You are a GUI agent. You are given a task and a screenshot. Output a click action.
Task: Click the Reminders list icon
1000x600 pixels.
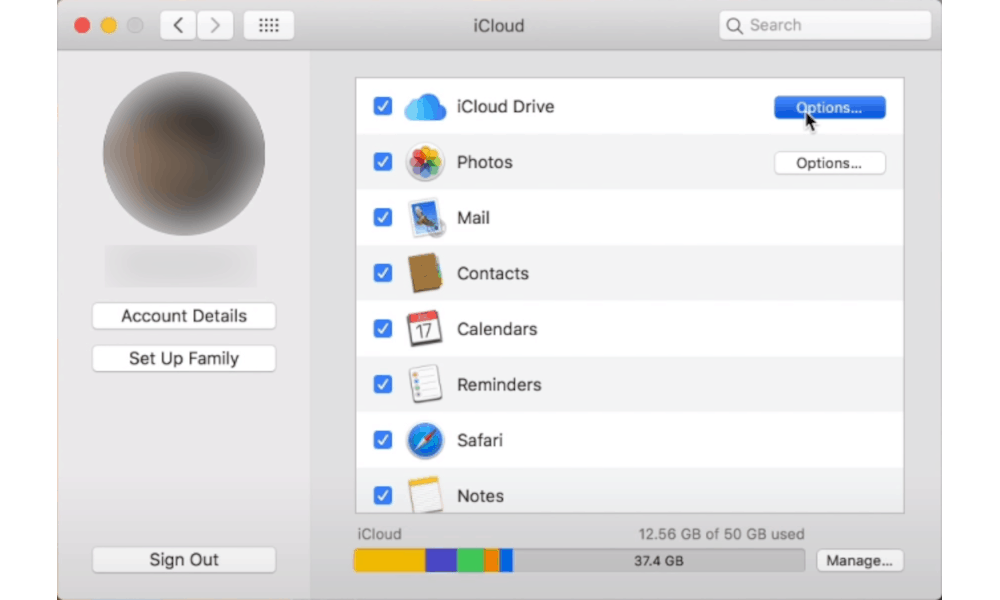(x=425, y=384)
